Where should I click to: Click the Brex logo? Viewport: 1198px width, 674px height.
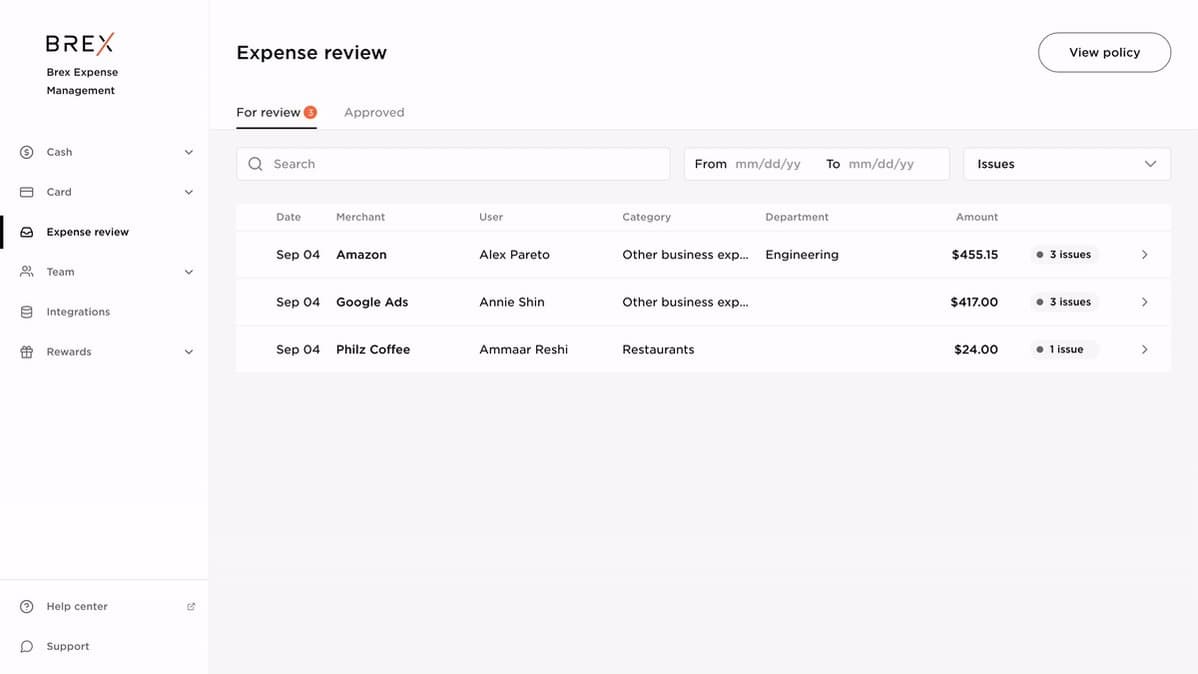80,43
